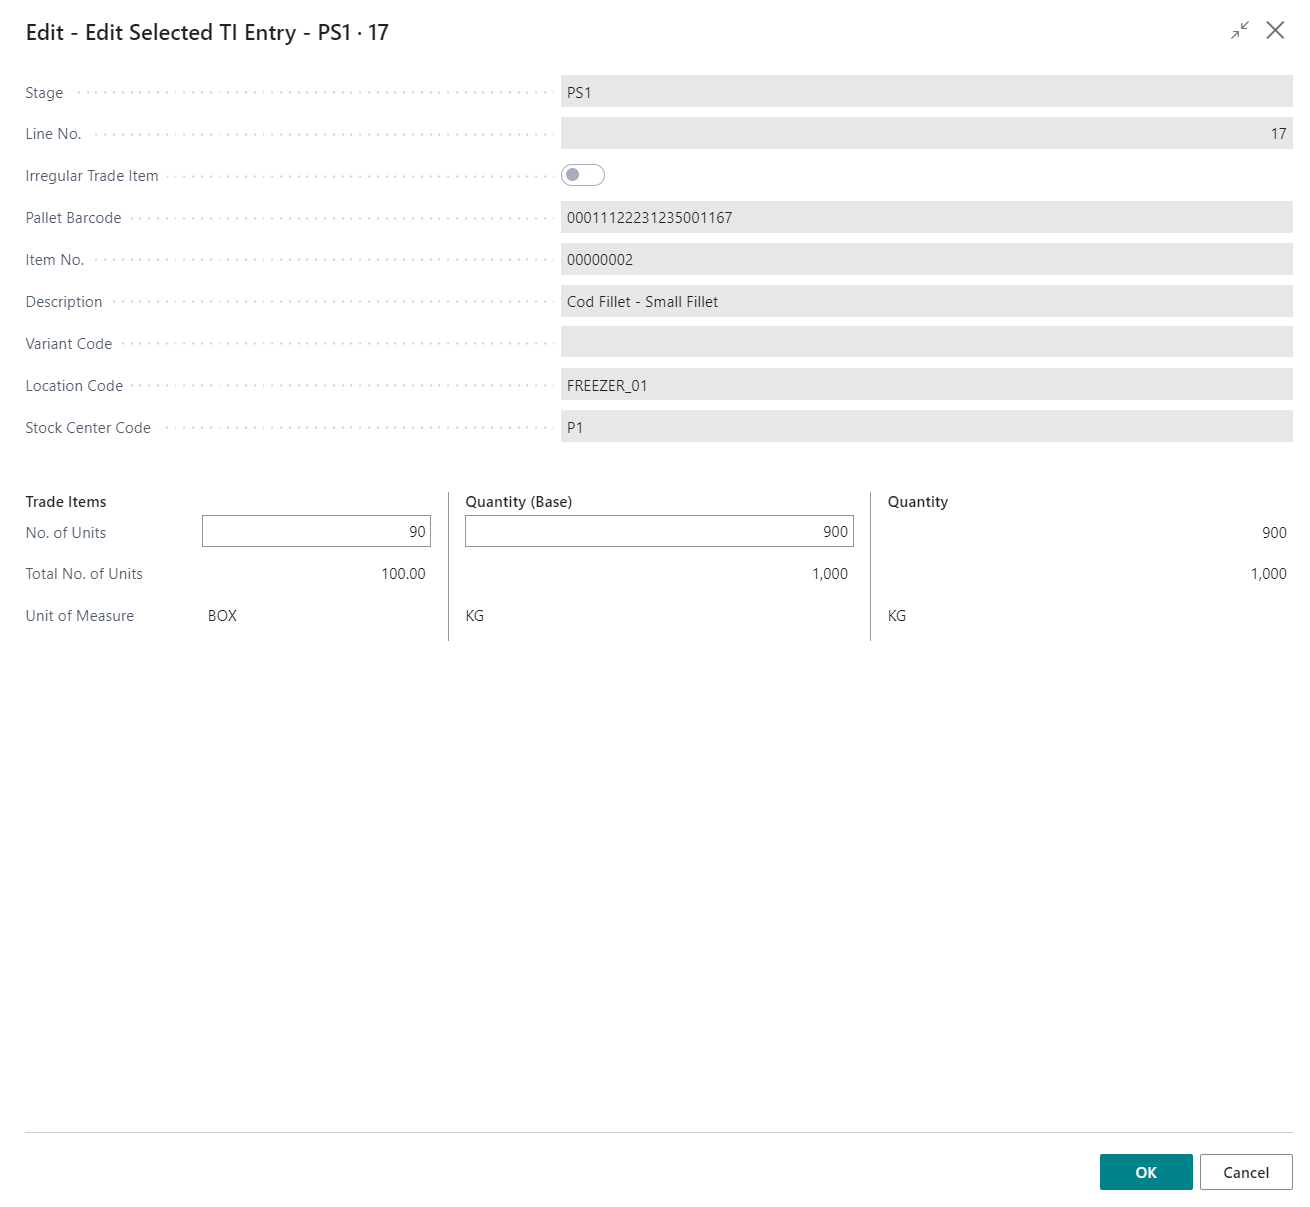Click the Total No. of Units value 100.00
This screenshot has height=1207, width=1310.
tap(403, 574)
